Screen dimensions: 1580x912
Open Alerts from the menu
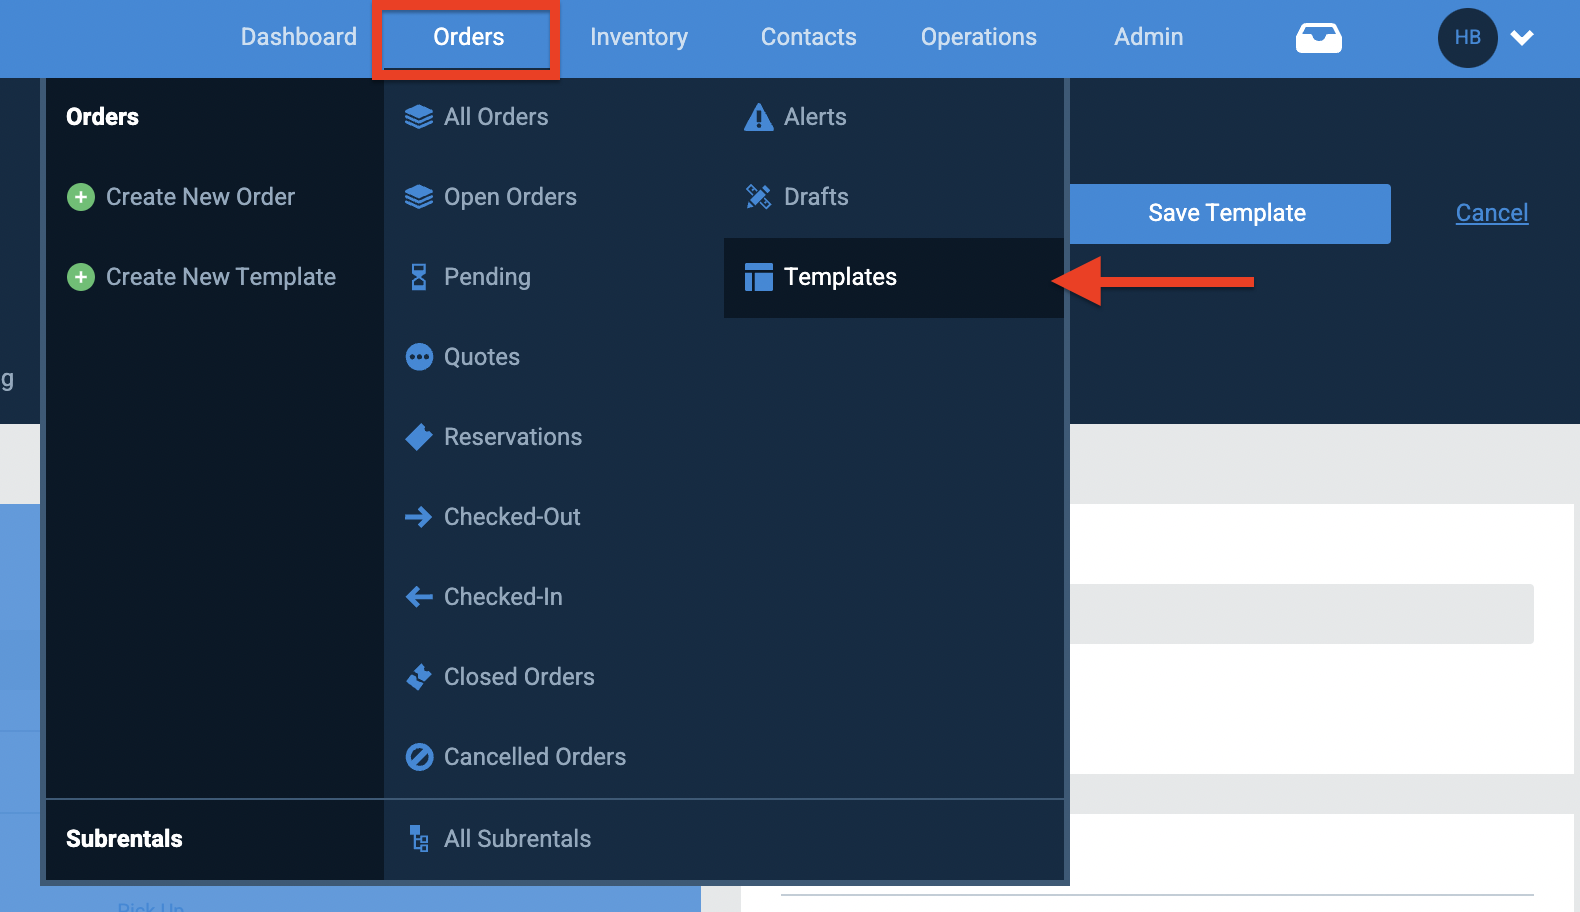[815, 117]
